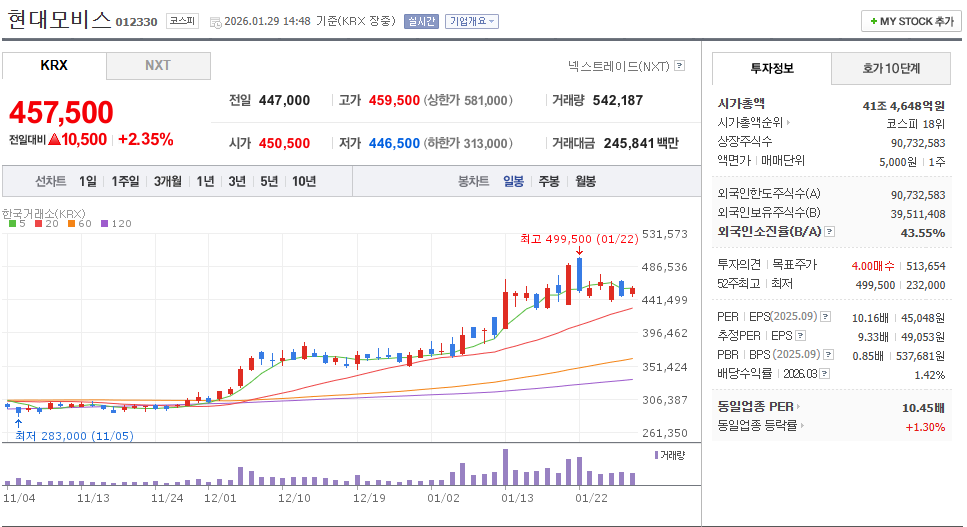
Task: Select the 5년 line chart period
Action: (x=269, y=181)
